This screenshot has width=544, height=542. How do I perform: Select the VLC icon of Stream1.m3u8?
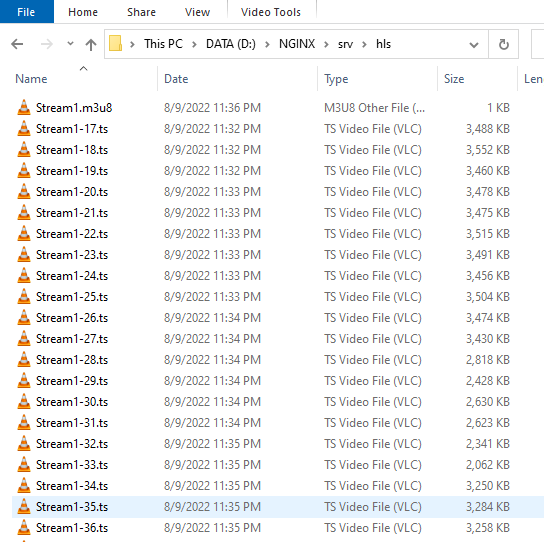24,108
